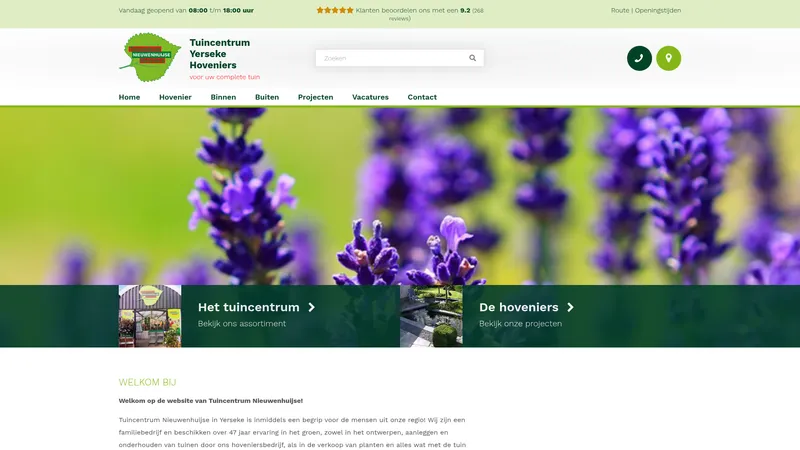Screen dimensions: 800x450
Task: Go to the Contact page
Action: tap(422, 97)
